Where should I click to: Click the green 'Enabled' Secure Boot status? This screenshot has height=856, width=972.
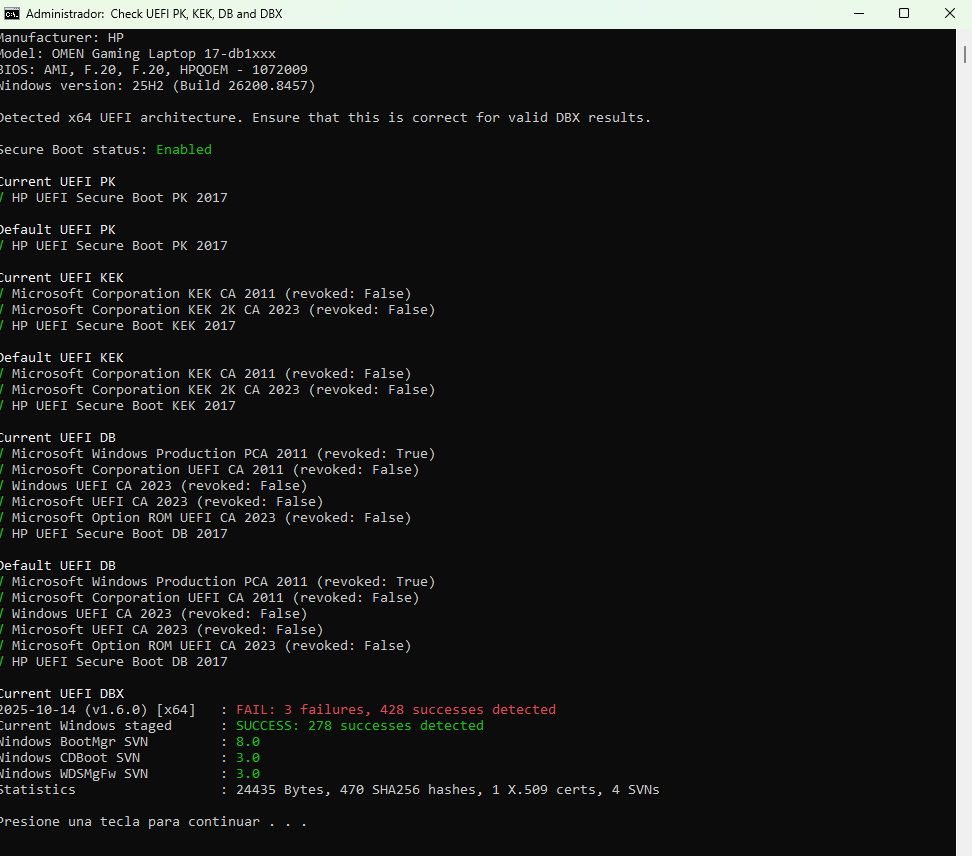pos(183,149)
